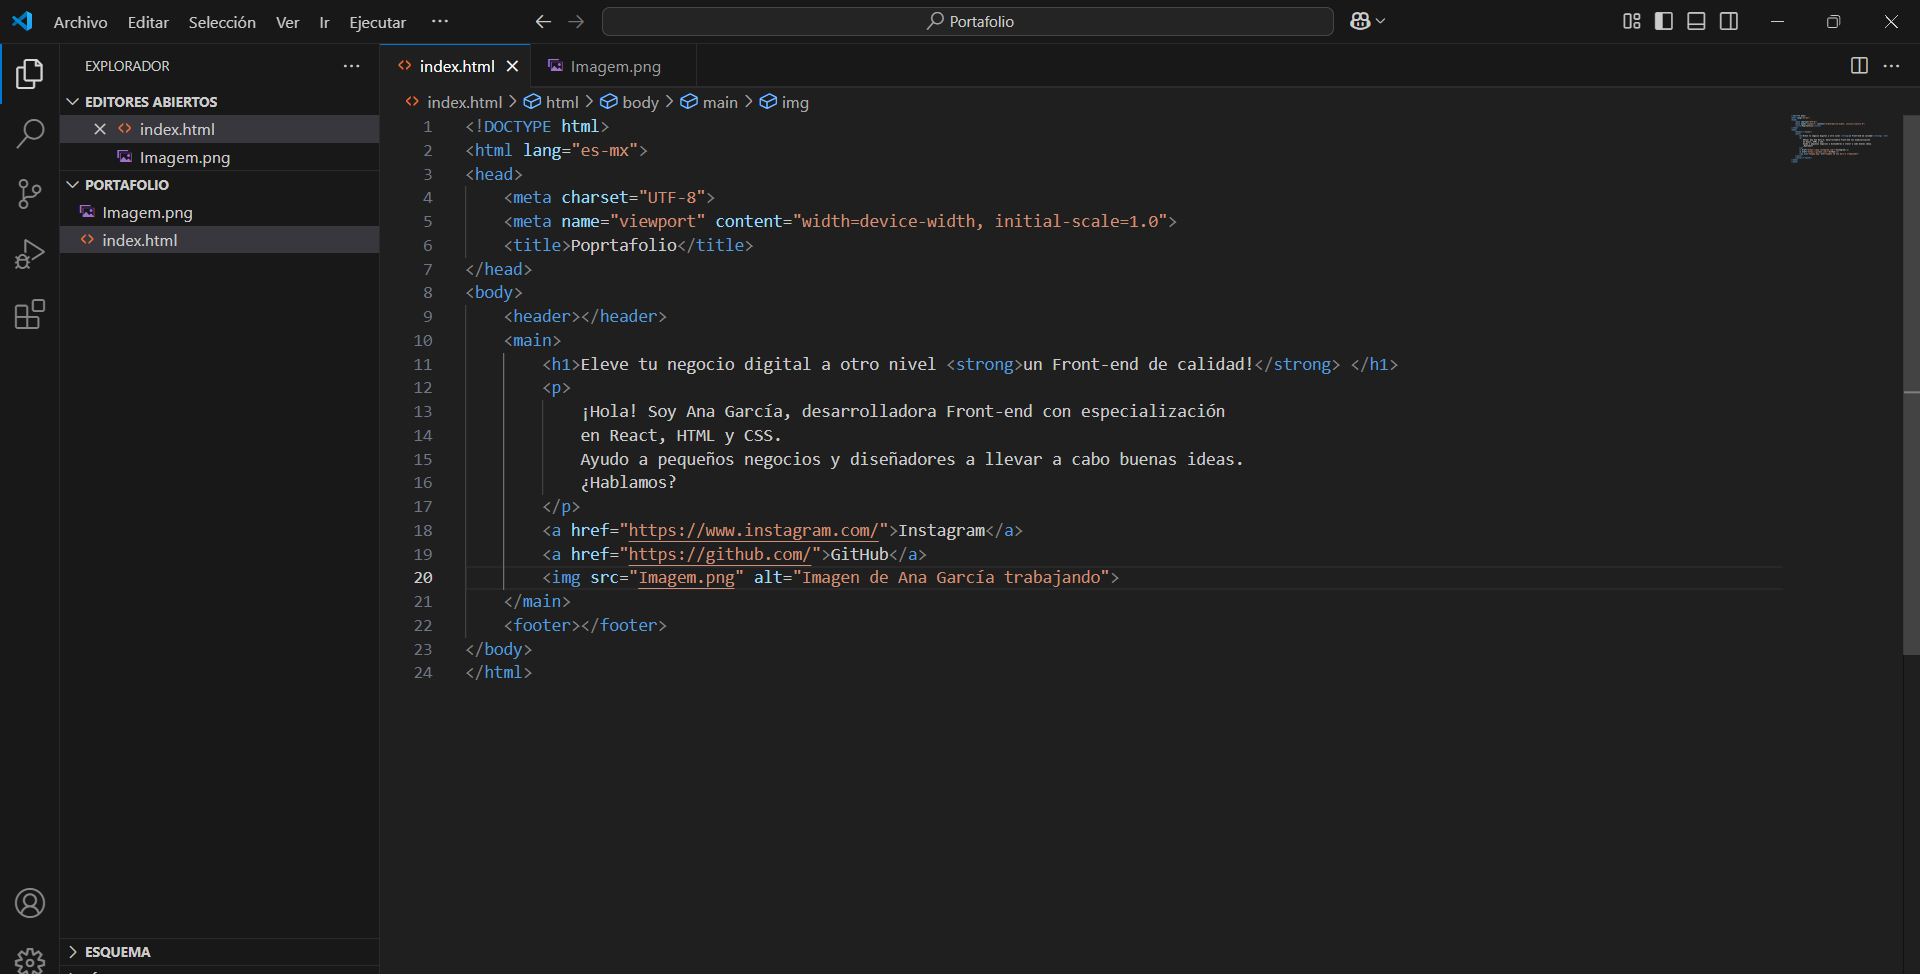Close the index.html editor tab

(512, 66)
